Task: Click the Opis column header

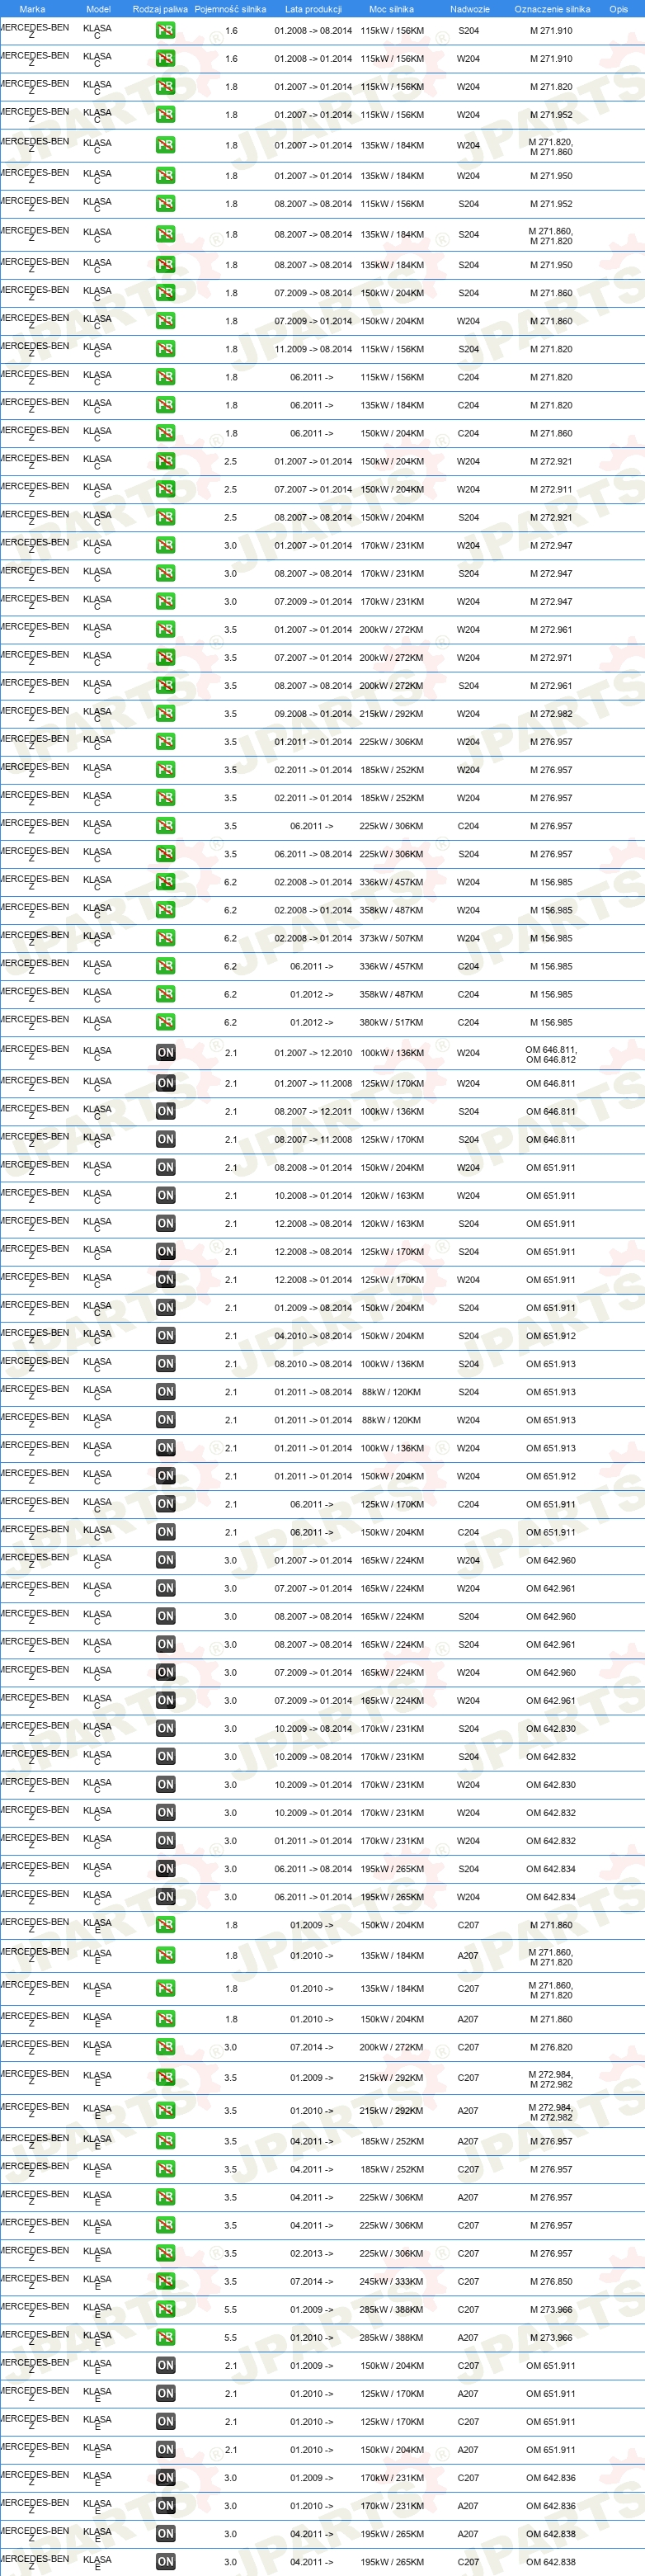Action: point(619,9)
